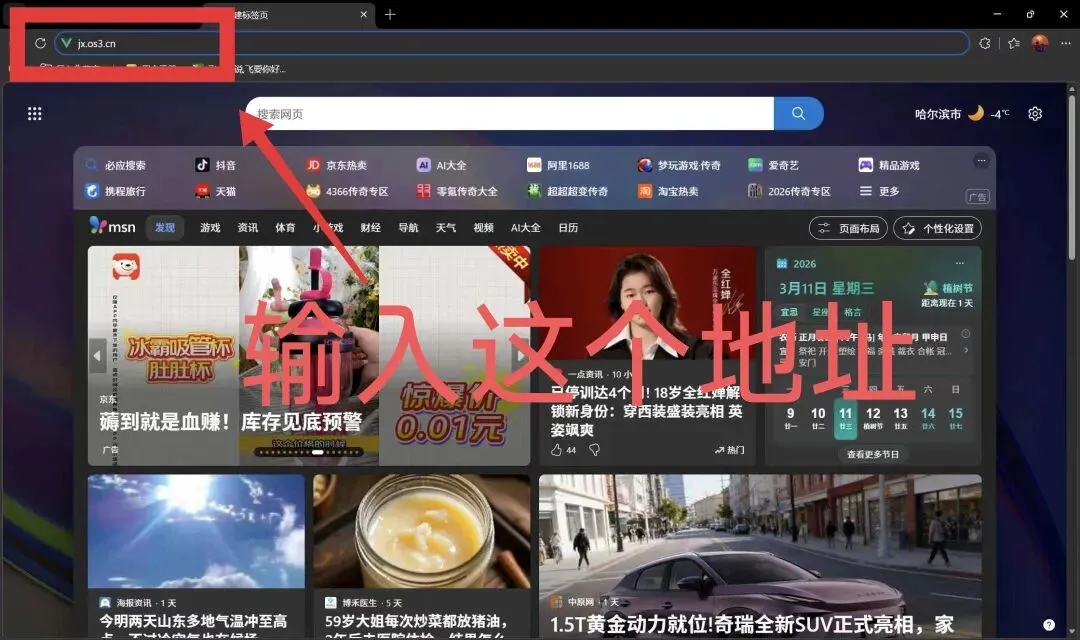Open the 阿里1688 shortcut
This screenshot has height=640, width=1080.
[559, 165]
